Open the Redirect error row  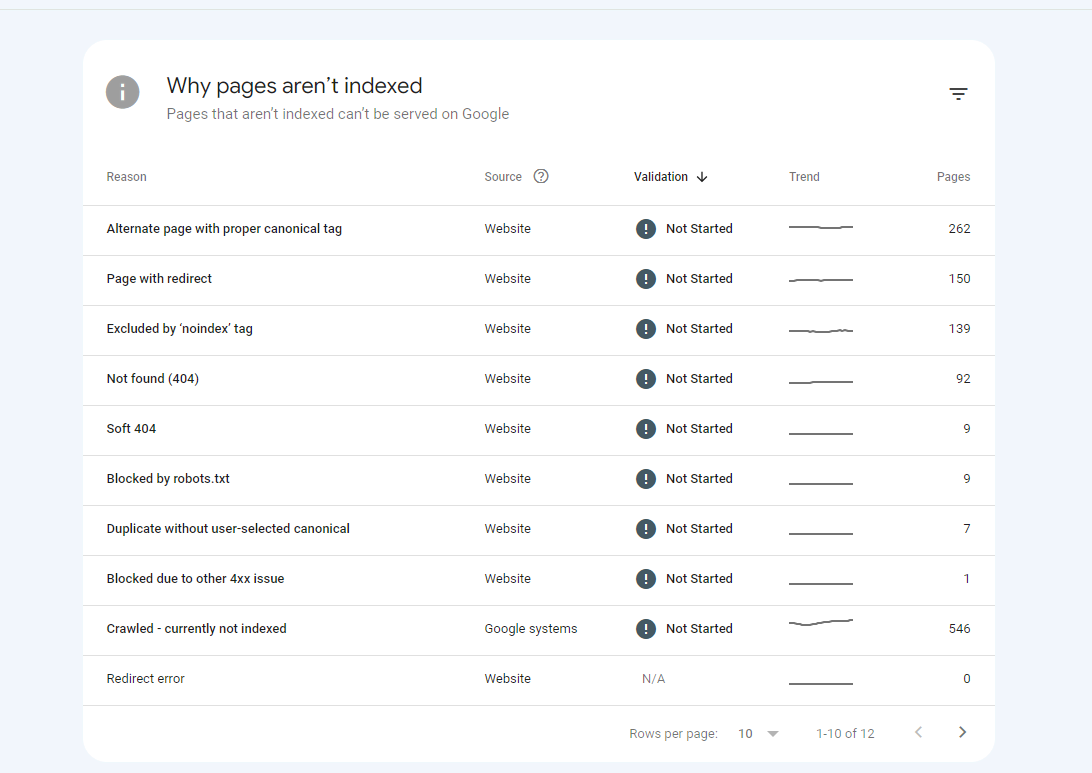pos(145,678)
